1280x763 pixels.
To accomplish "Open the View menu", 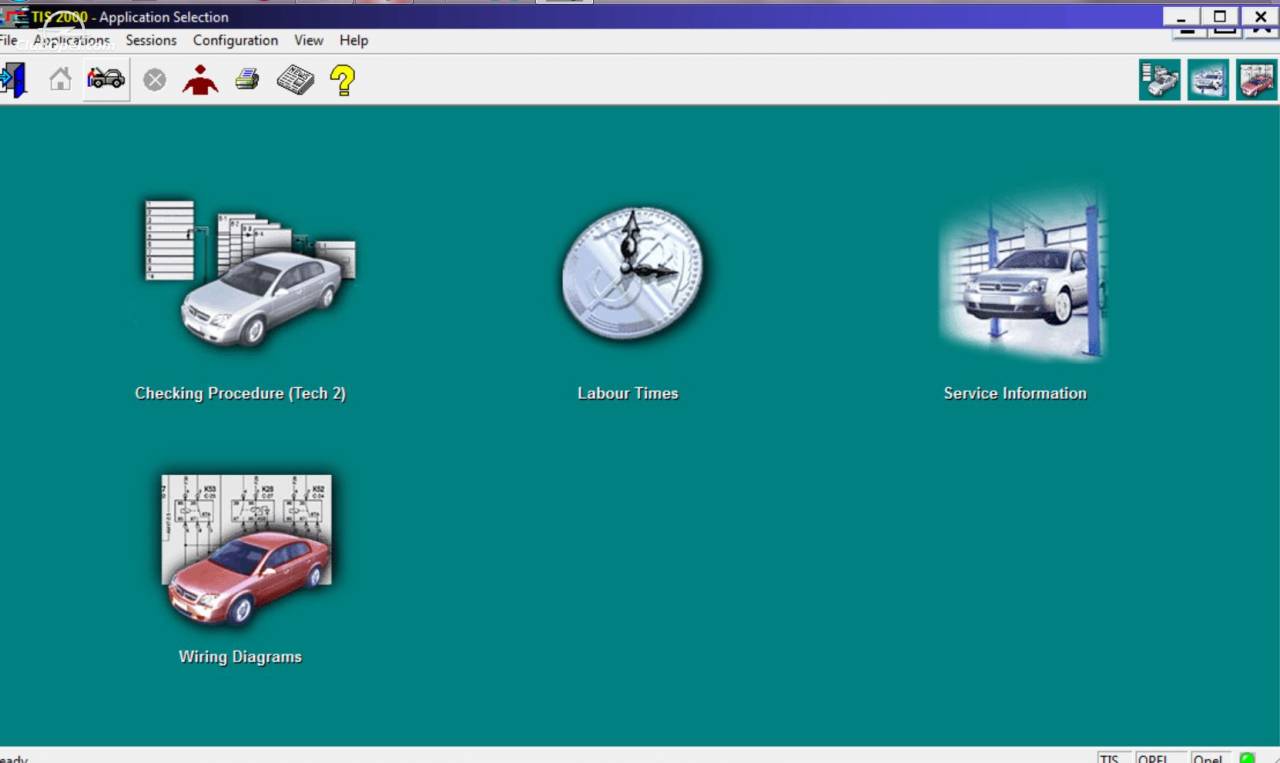I will coord(308,40).
